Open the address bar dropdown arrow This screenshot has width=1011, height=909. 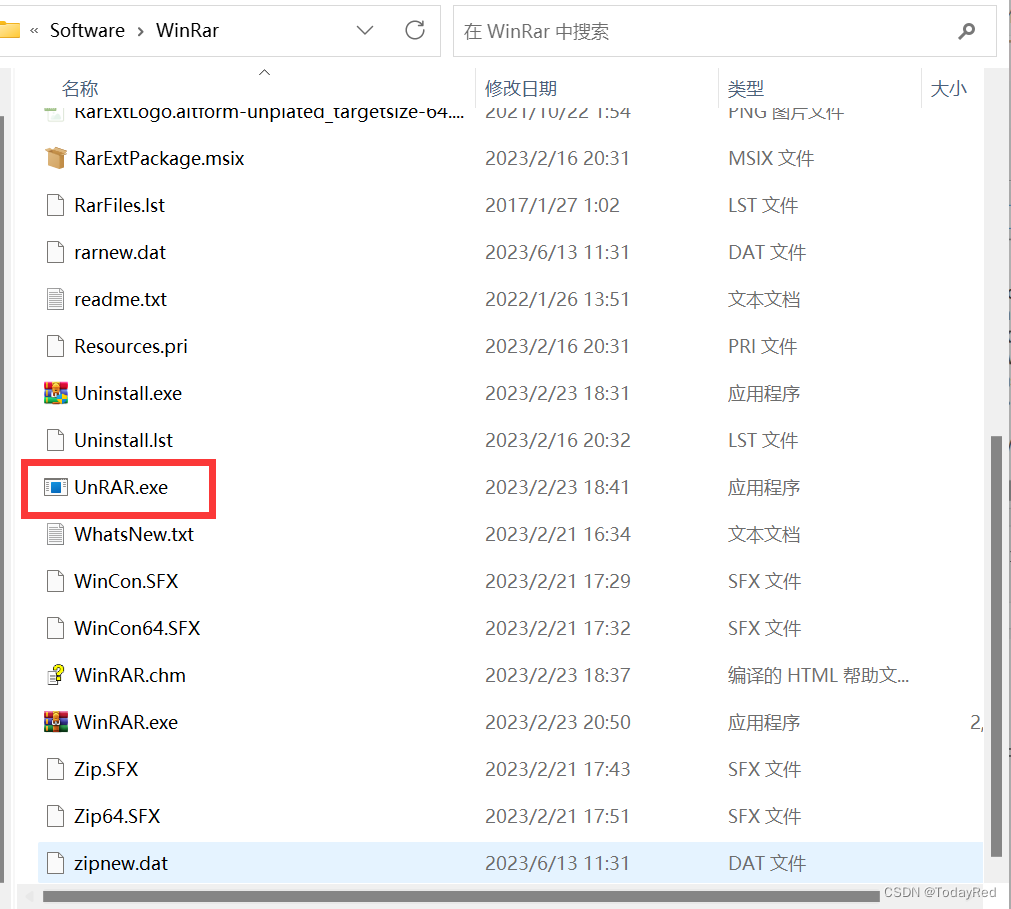[x=365, y=31]
